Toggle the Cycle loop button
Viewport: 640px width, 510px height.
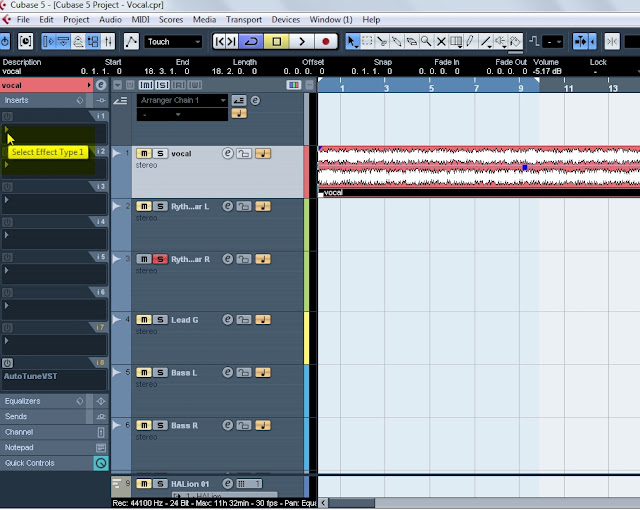pyautogui.click(x=251, y=42)
